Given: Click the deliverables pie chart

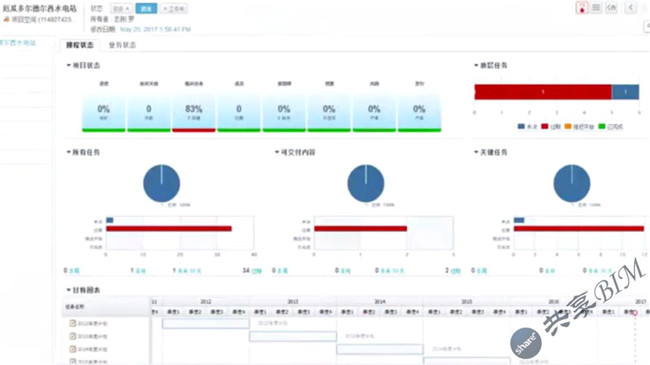Looking at the screenshot, I should [x=366, y=183].
